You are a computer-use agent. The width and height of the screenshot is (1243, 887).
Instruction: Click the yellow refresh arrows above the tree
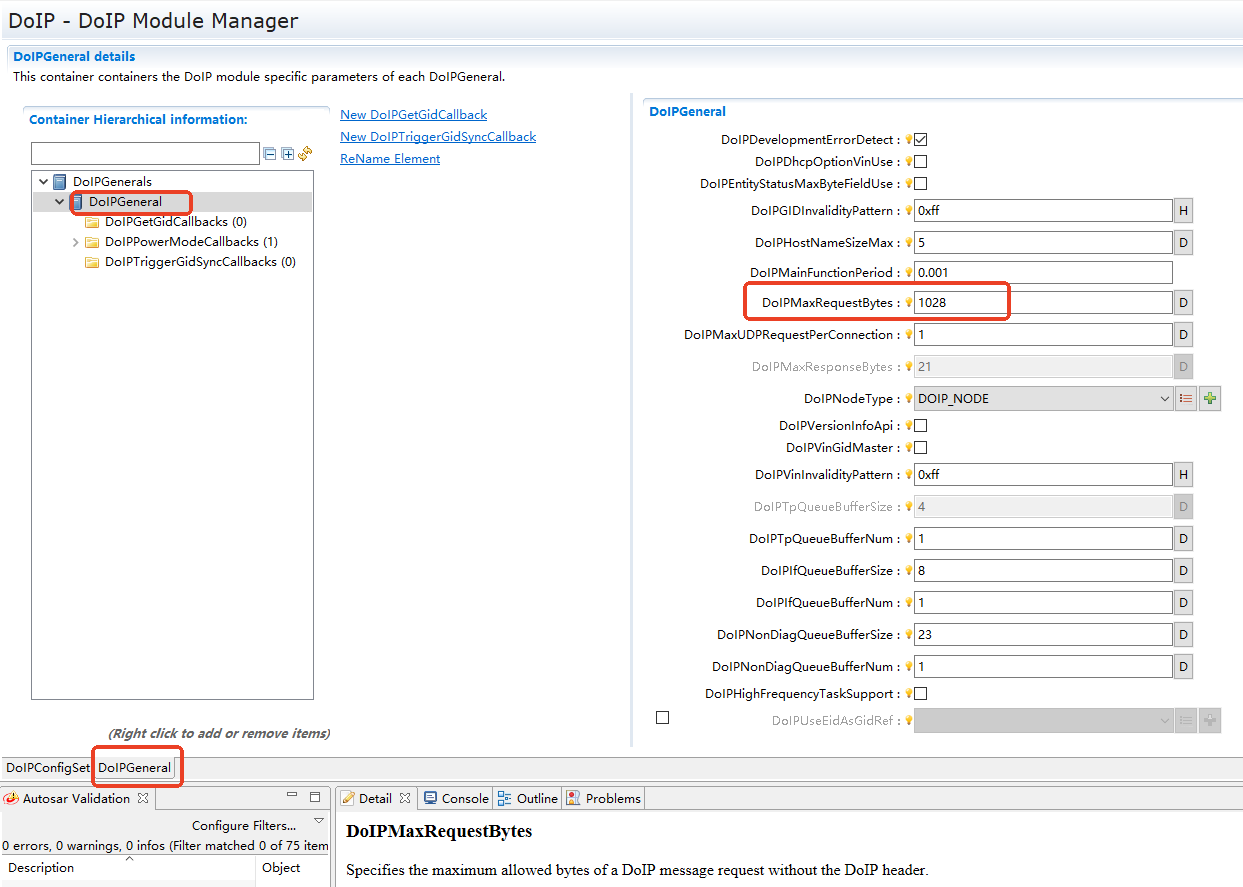point(305,154)
